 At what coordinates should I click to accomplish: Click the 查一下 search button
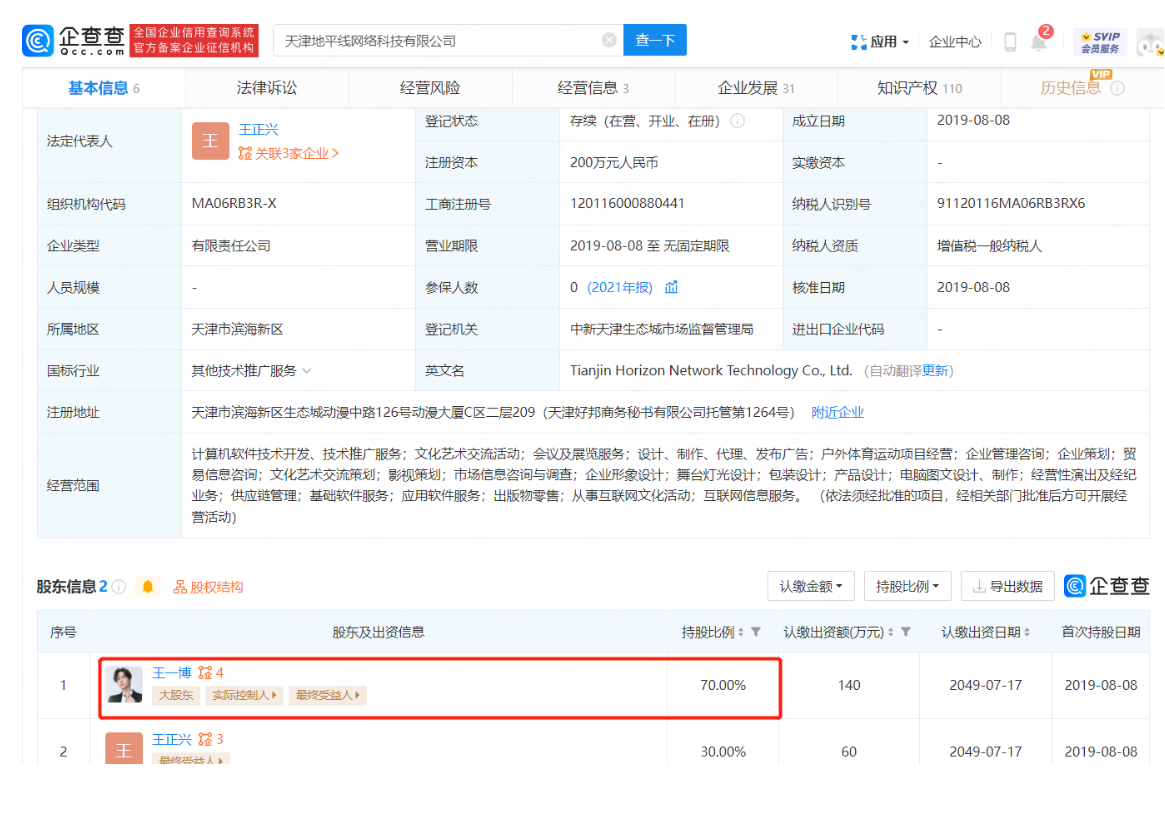[x=654, y=40]
